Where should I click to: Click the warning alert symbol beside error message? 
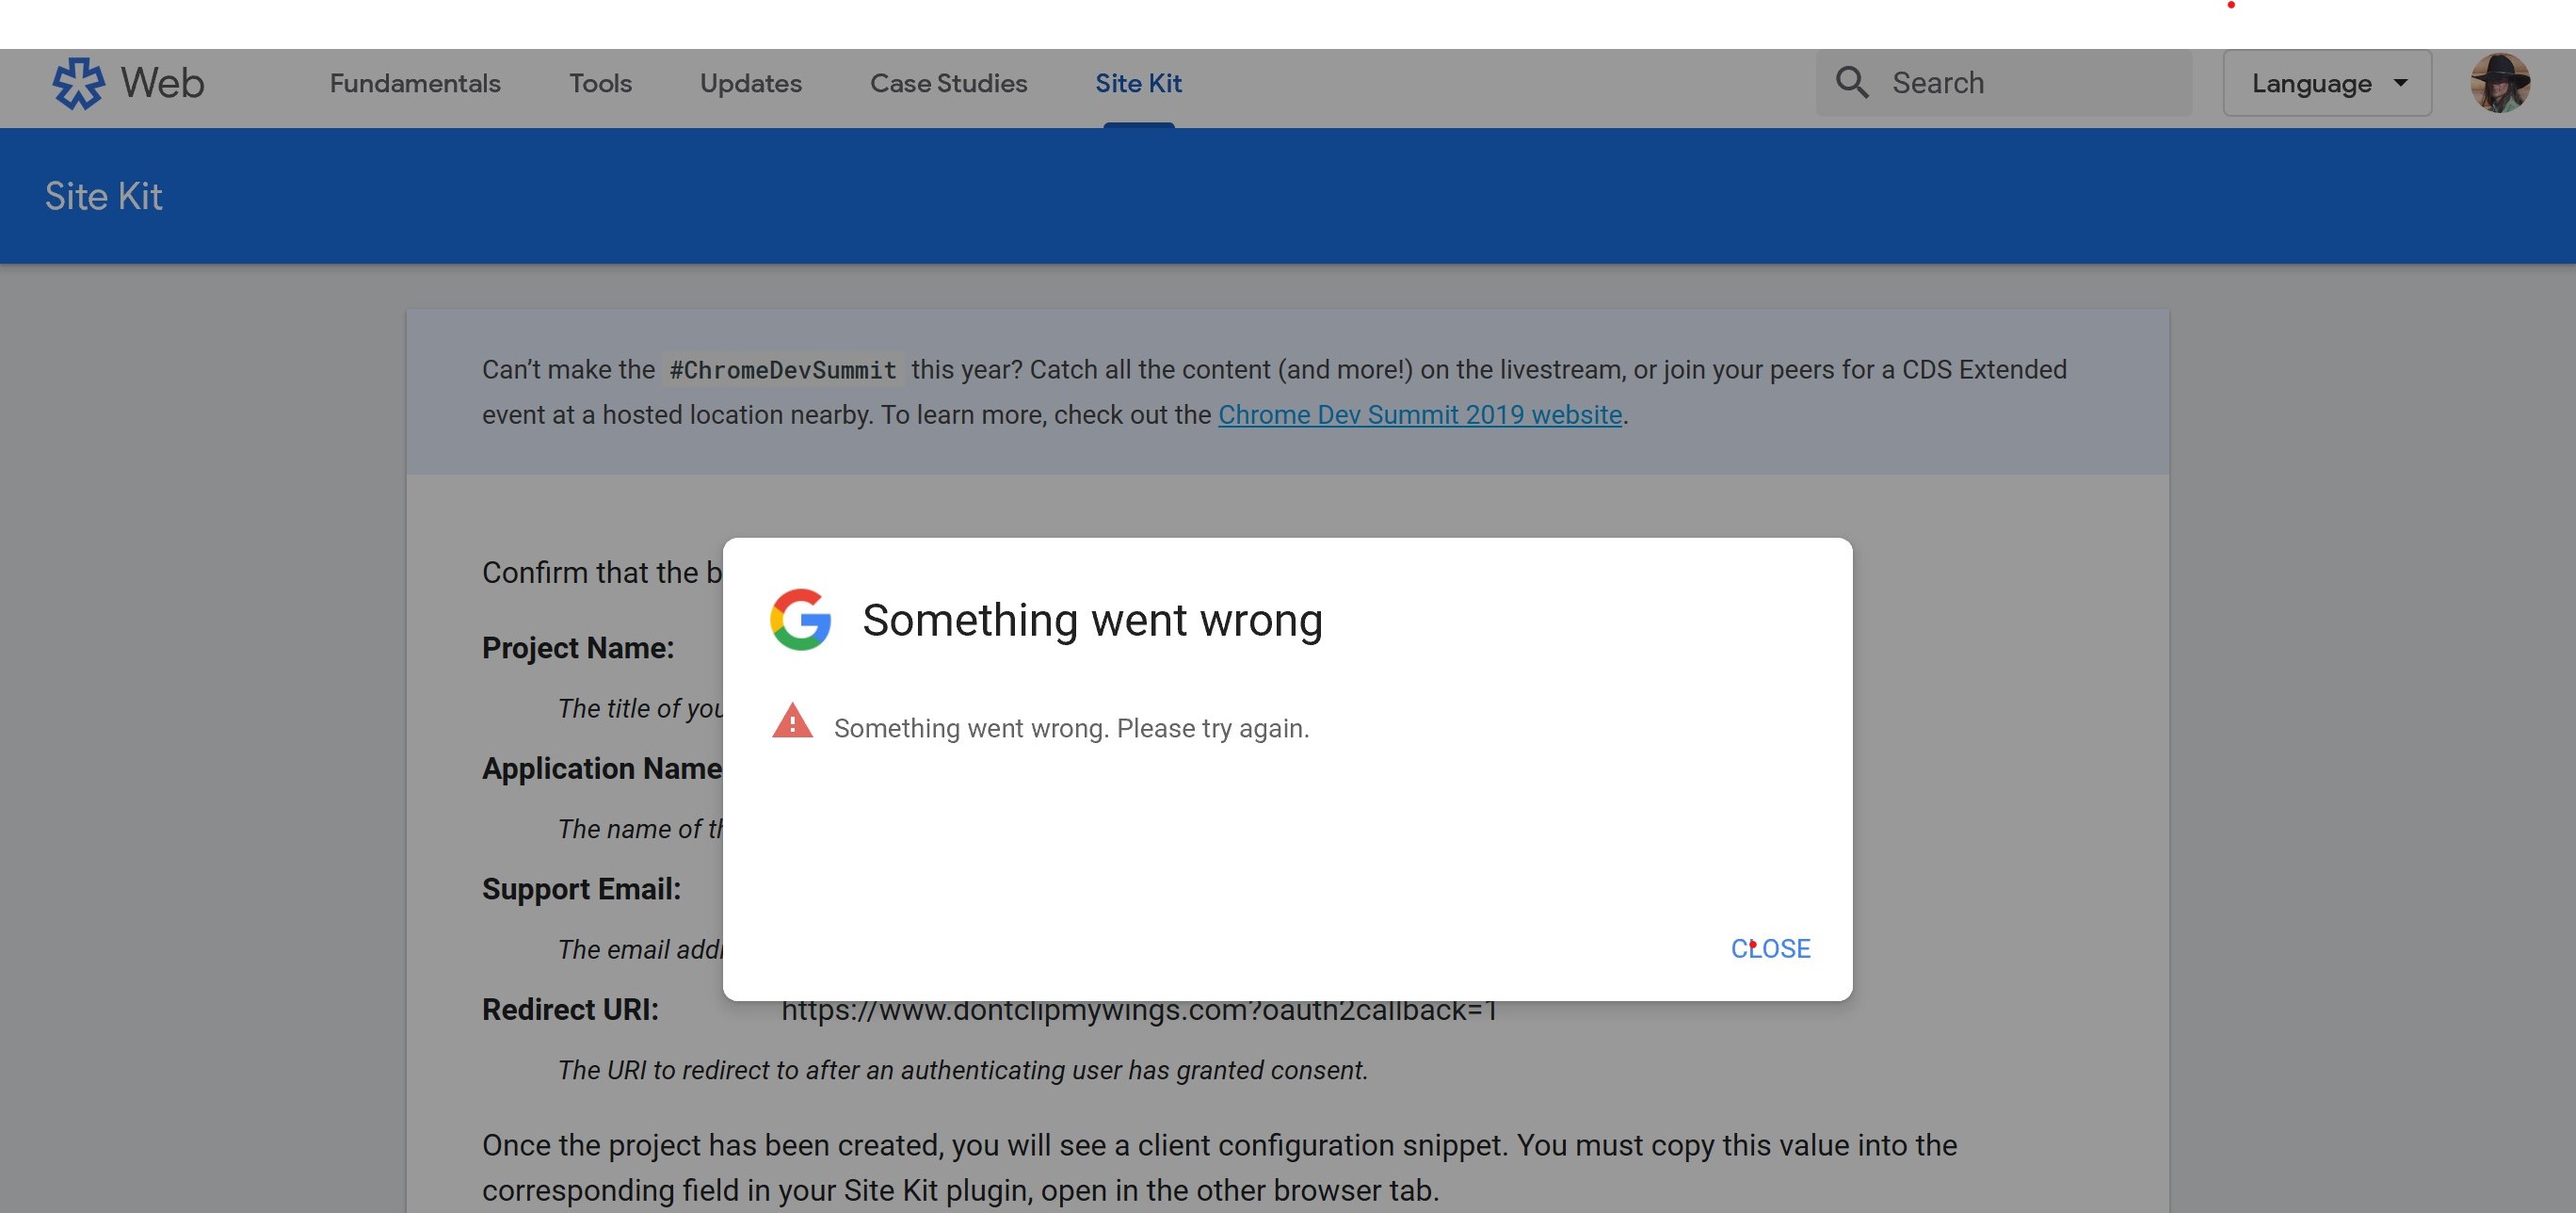(x=793, y=723)
